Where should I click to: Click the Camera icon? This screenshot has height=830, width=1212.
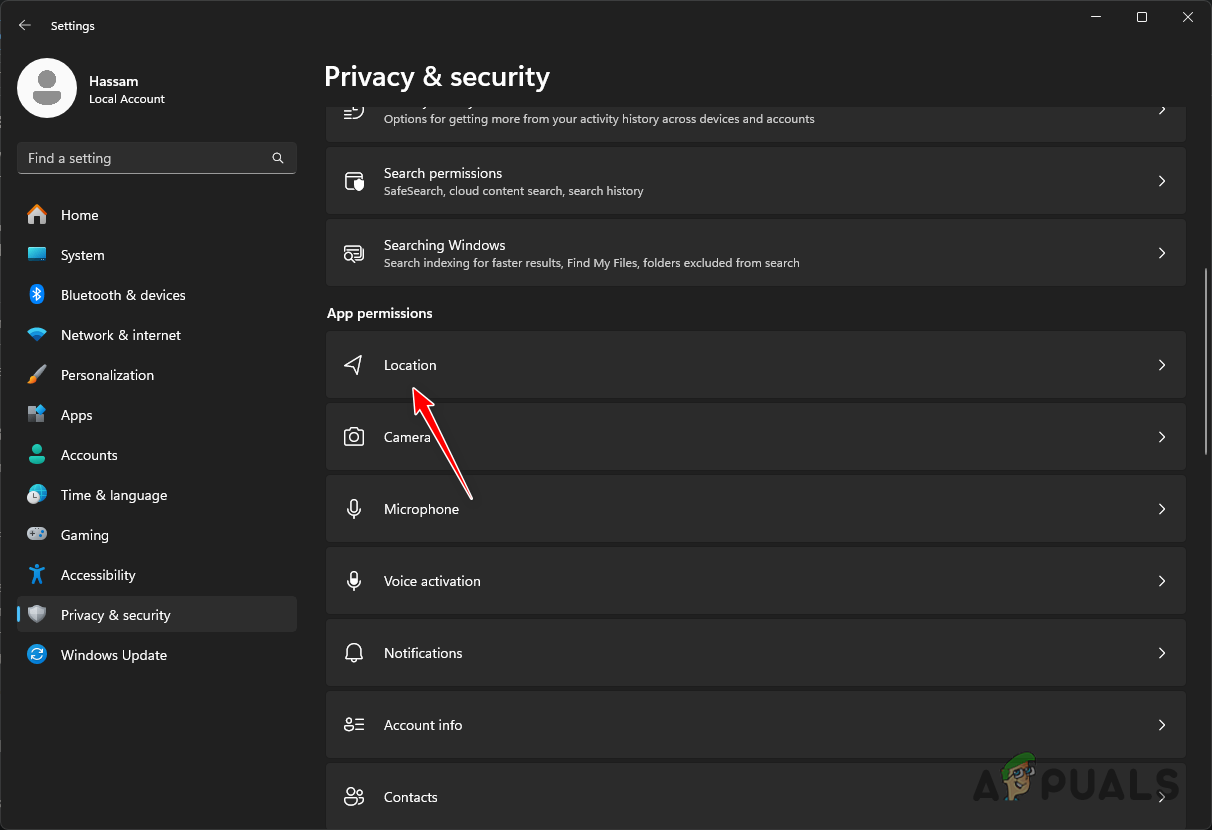tap(353, 437)
